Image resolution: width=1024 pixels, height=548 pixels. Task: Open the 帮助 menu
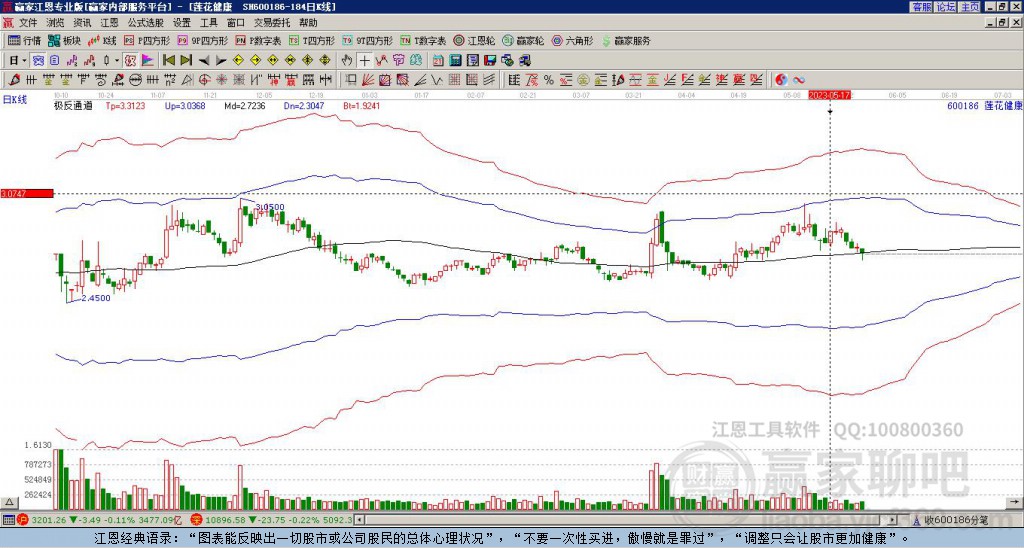[x=308, y=23]
